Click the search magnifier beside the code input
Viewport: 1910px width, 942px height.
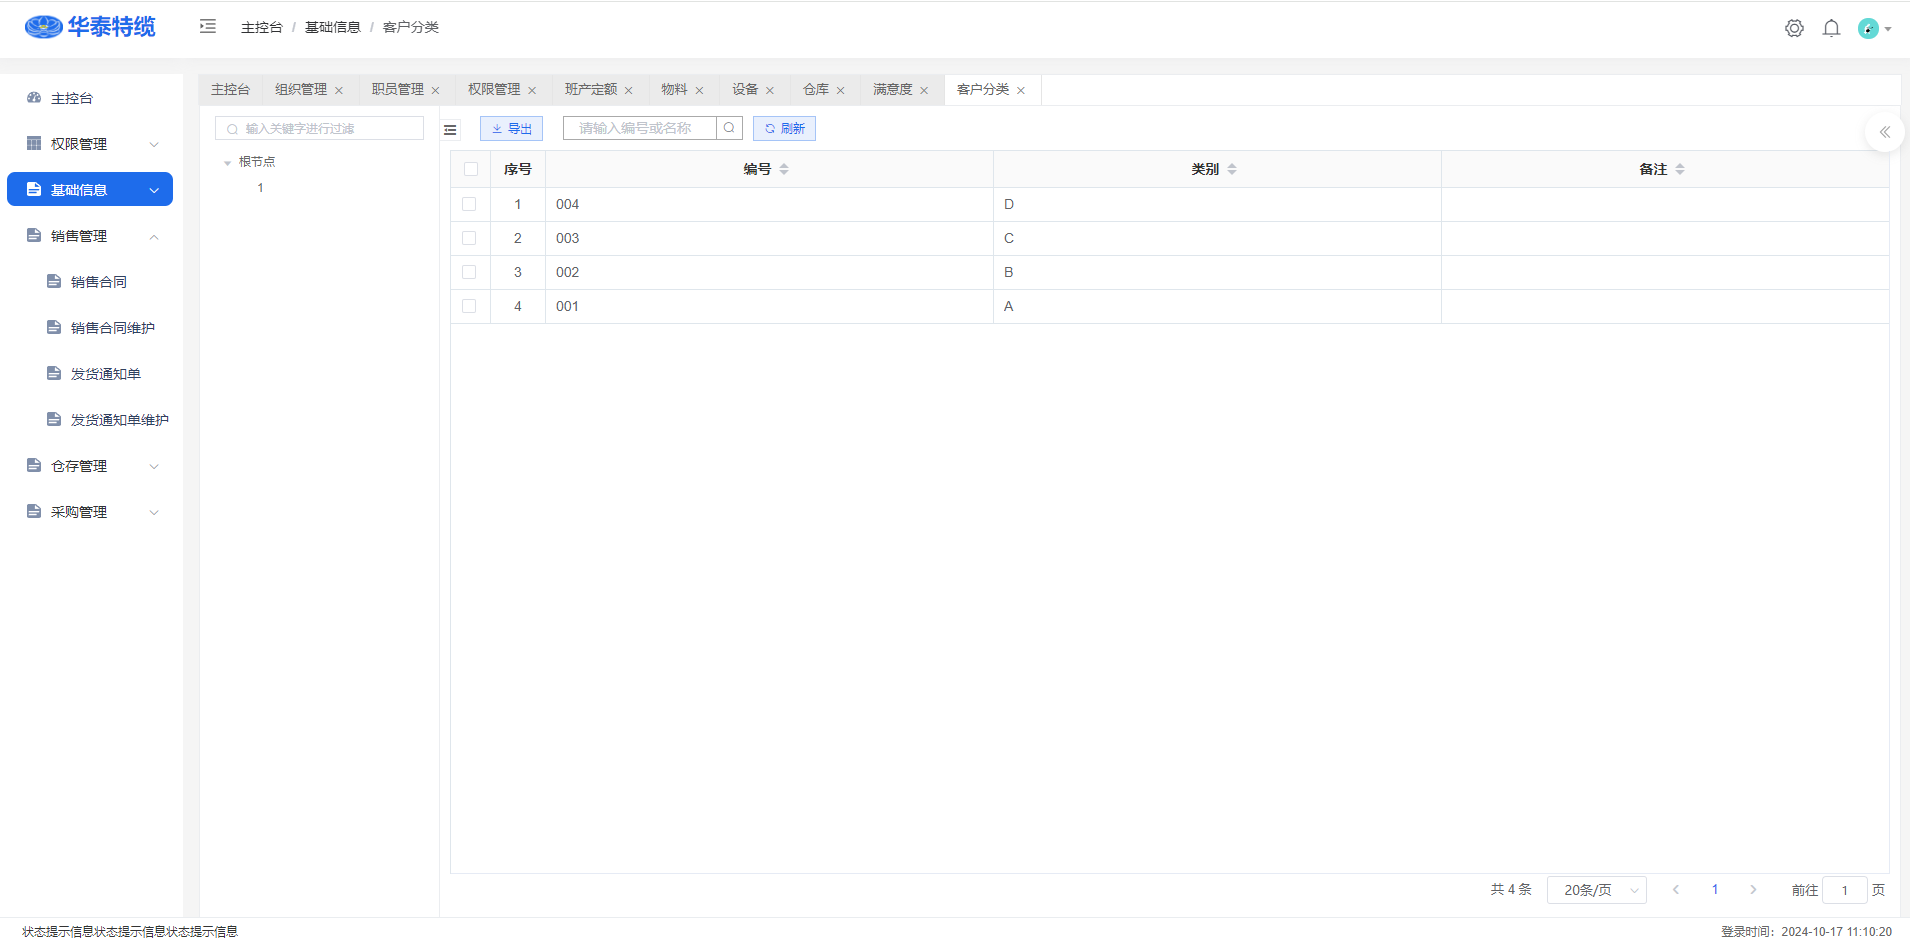(x=729, y=128)
